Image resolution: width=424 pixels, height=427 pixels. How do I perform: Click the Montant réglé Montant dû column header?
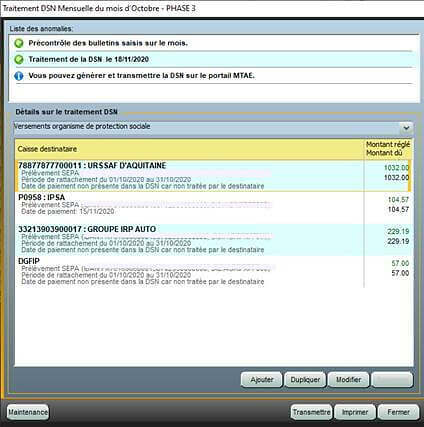click(388, 149)
